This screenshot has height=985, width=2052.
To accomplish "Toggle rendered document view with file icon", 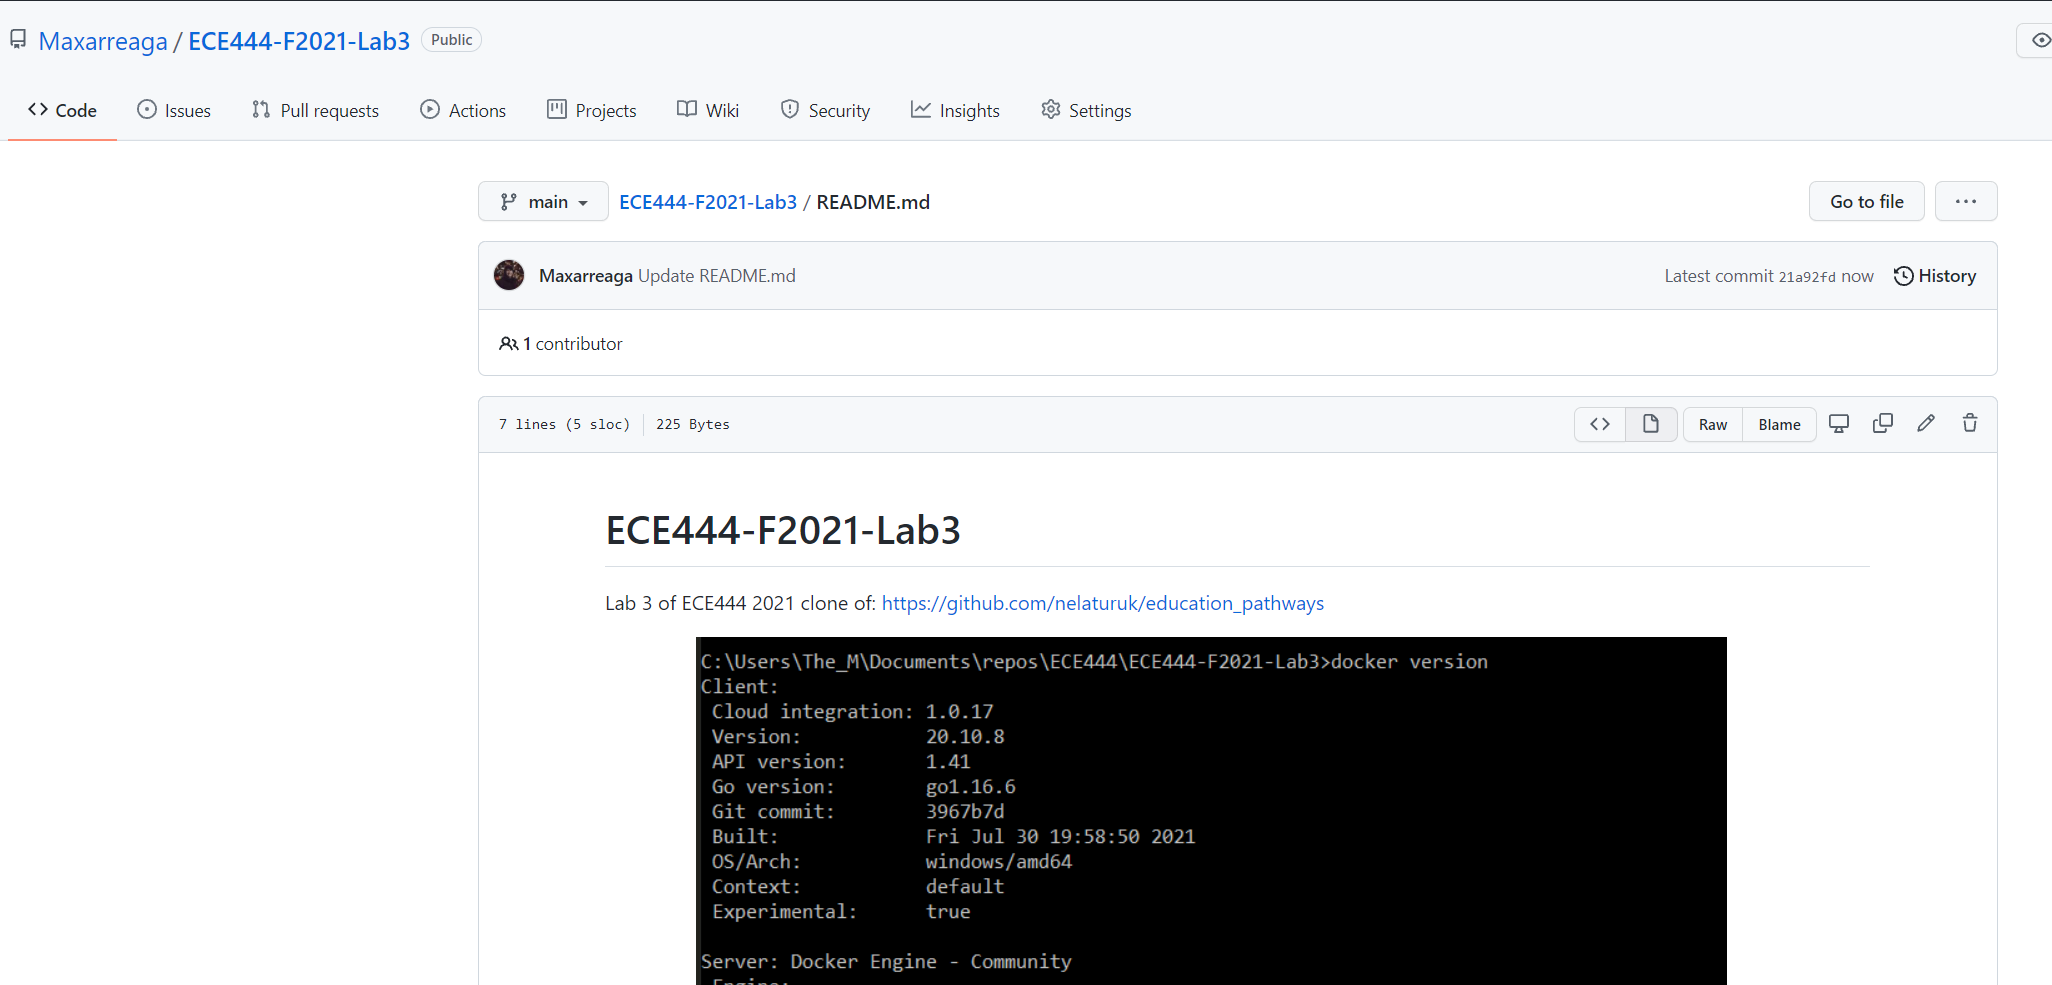I will click(1650, 423).
